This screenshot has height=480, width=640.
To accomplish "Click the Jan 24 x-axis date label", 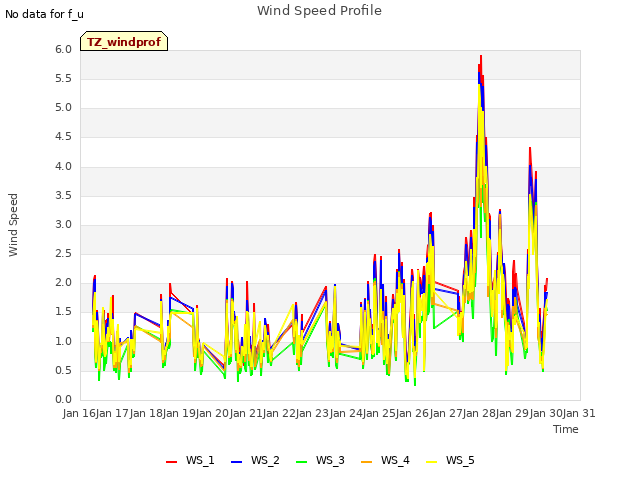I will click(346, 413).
